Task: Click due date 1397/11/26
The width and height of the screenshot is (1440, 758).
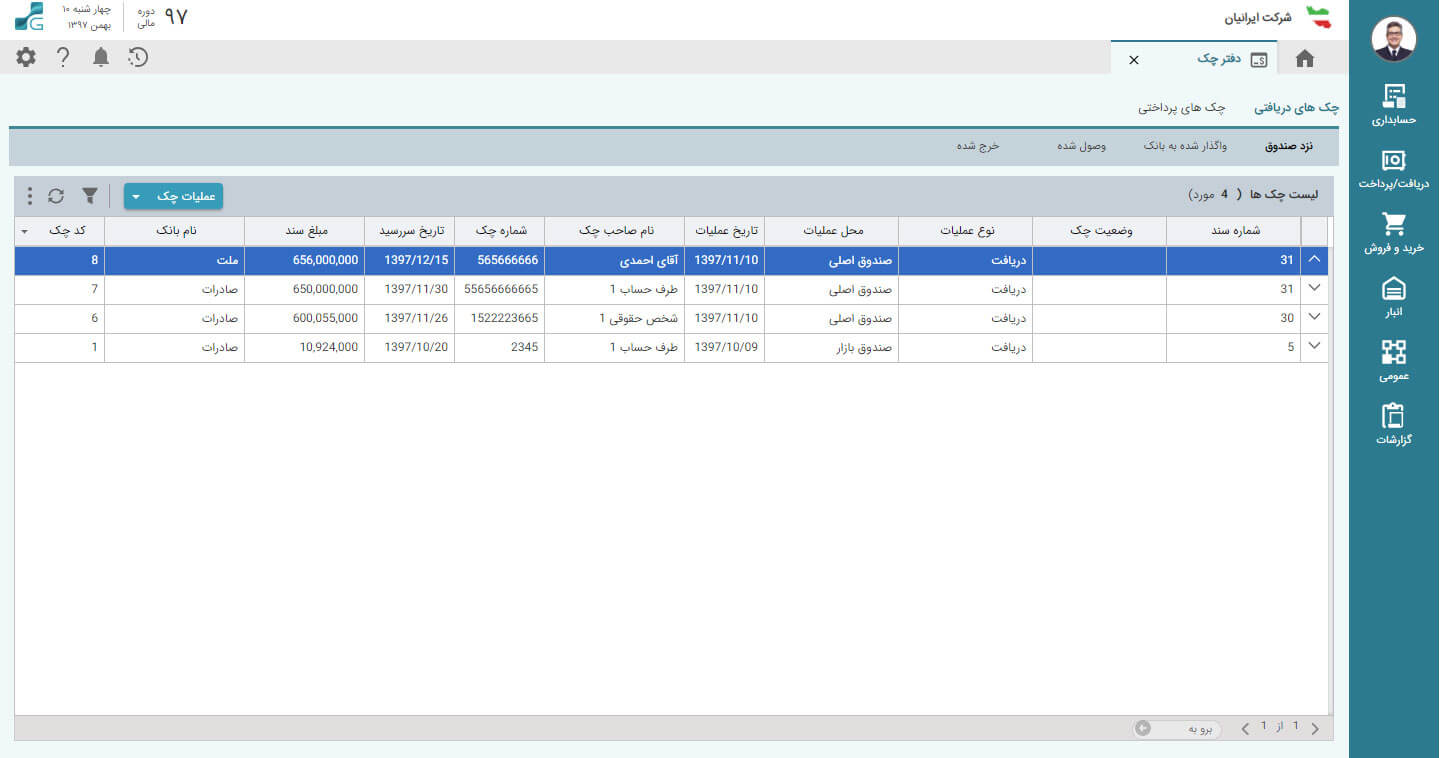Action: coord(417,318)
